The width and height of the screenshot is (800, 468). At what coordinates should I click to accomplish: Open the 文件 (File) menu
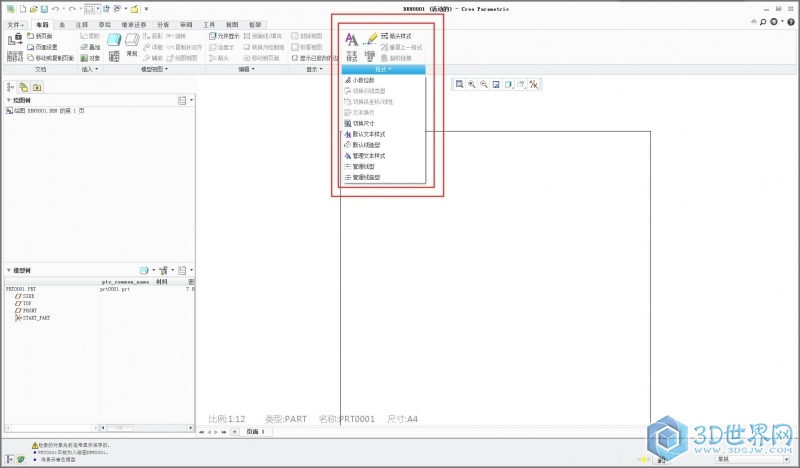tap(15, 24)
